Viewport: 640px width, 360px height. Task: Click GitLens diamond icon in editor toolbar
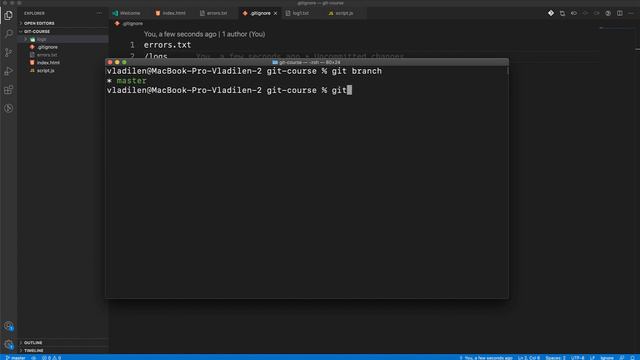(x=551, y=13)
